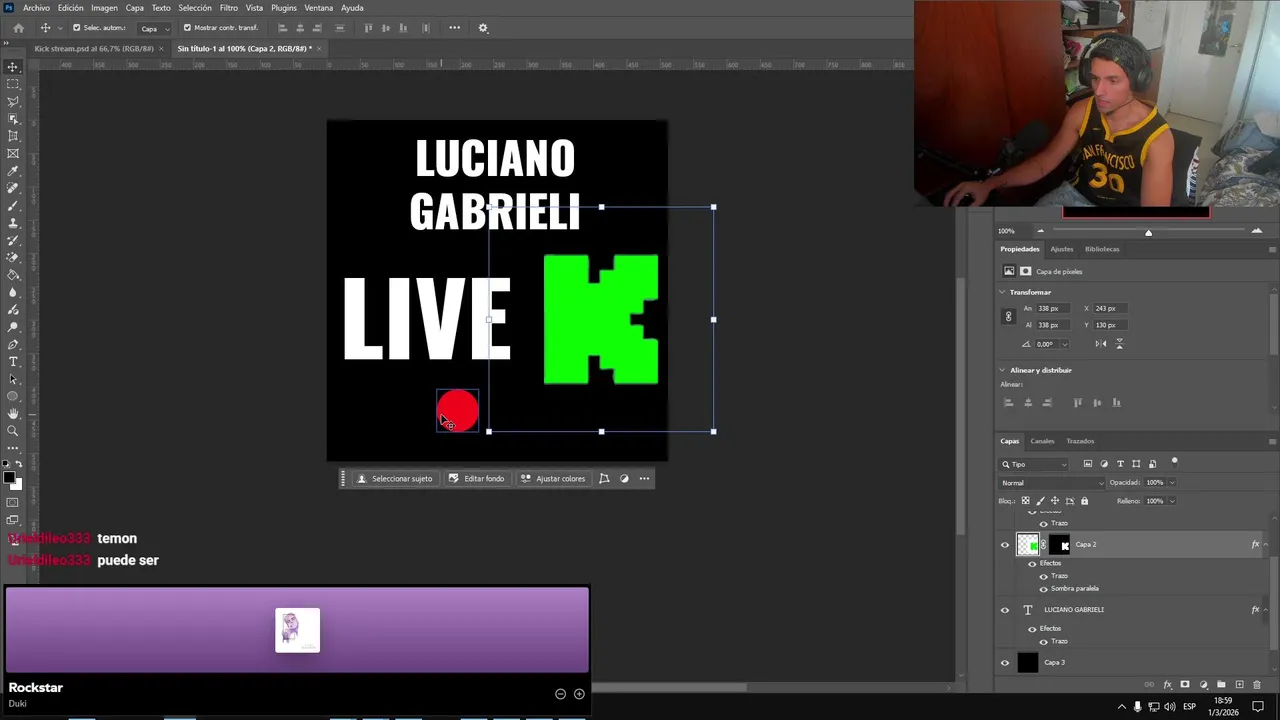This screenshot has height=720, width=1280.
Task: Click the delete layer trash icon
Action: click(x=1257, y=685)
